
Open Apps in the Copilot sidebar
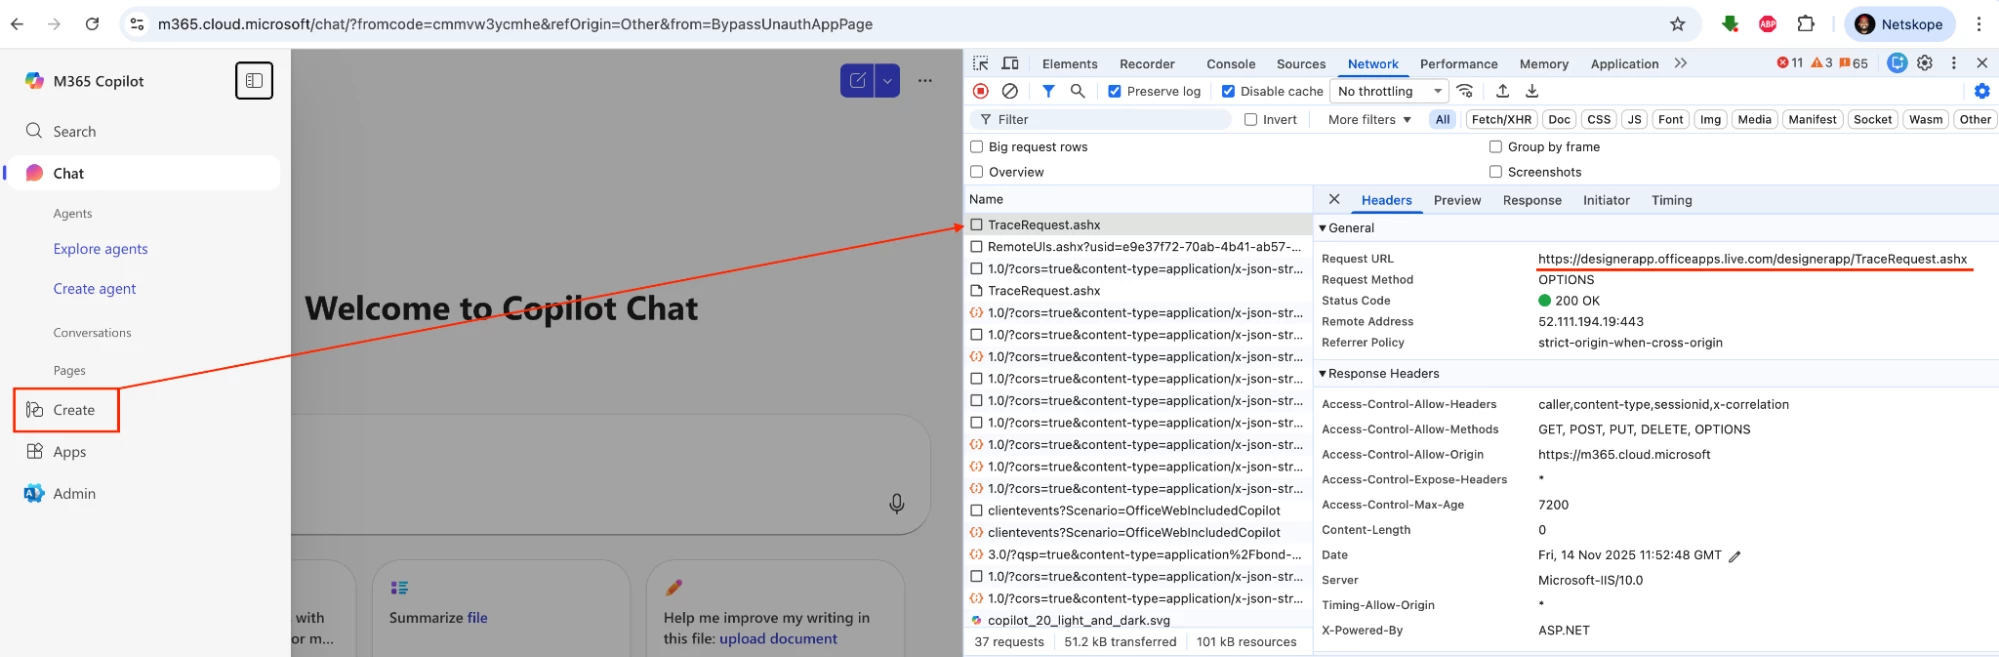point(56,452)
